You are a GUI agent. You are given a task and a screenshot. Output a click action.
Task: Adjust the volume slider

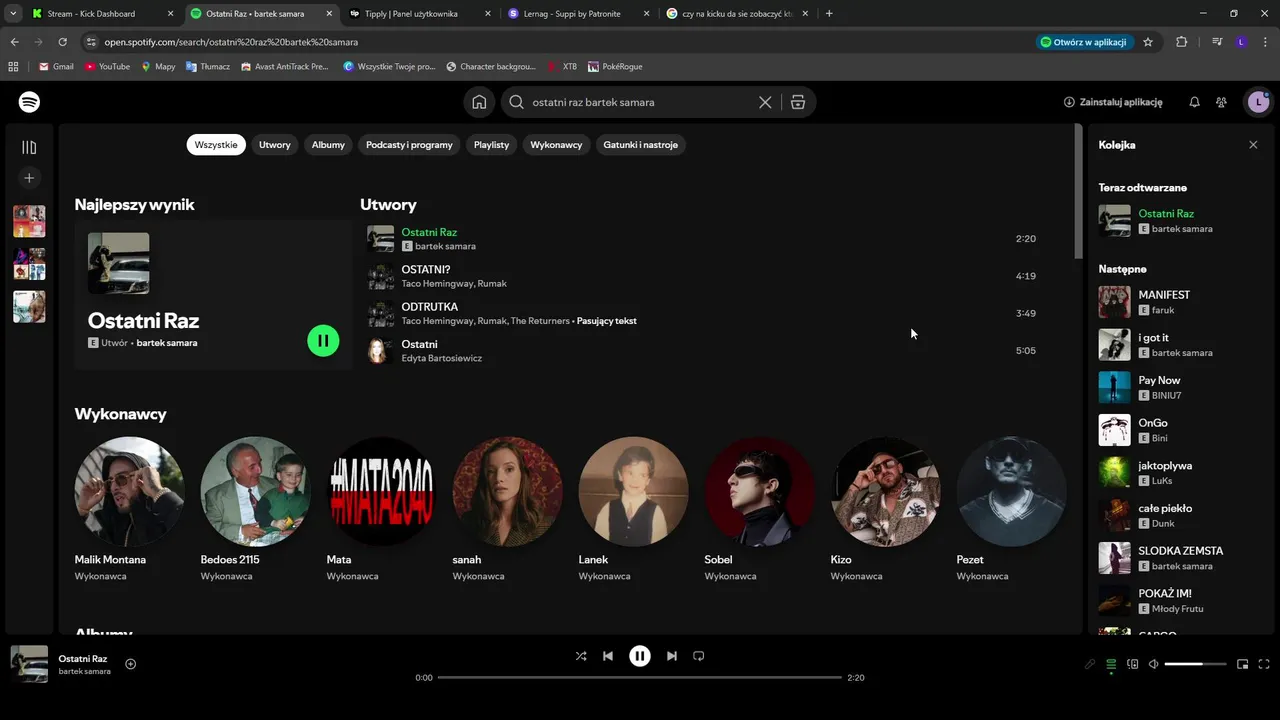pos(1196,664)
